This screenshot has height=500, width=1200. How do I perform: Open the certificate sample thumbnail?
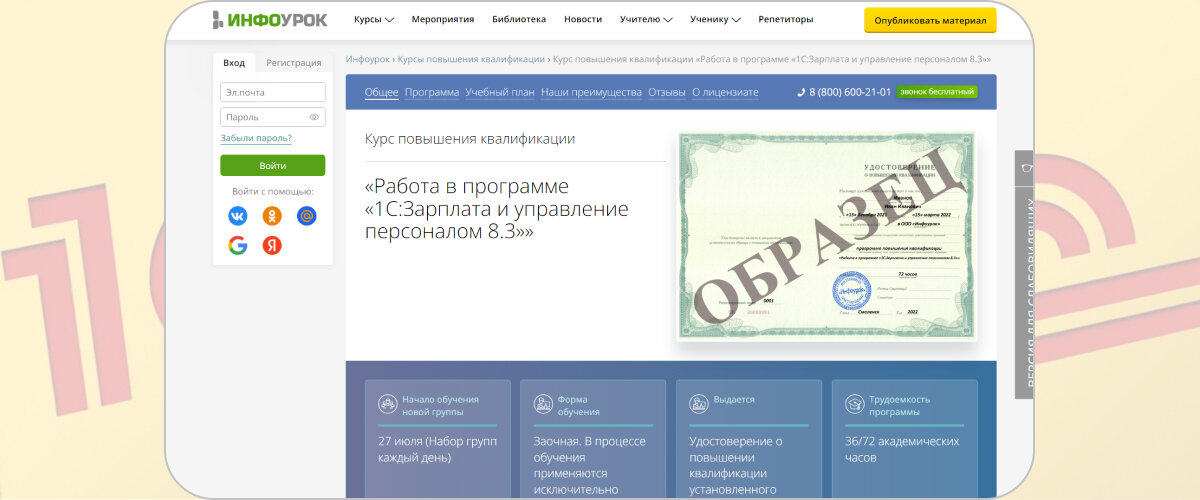pyautogui.click(x=826, y=236)
